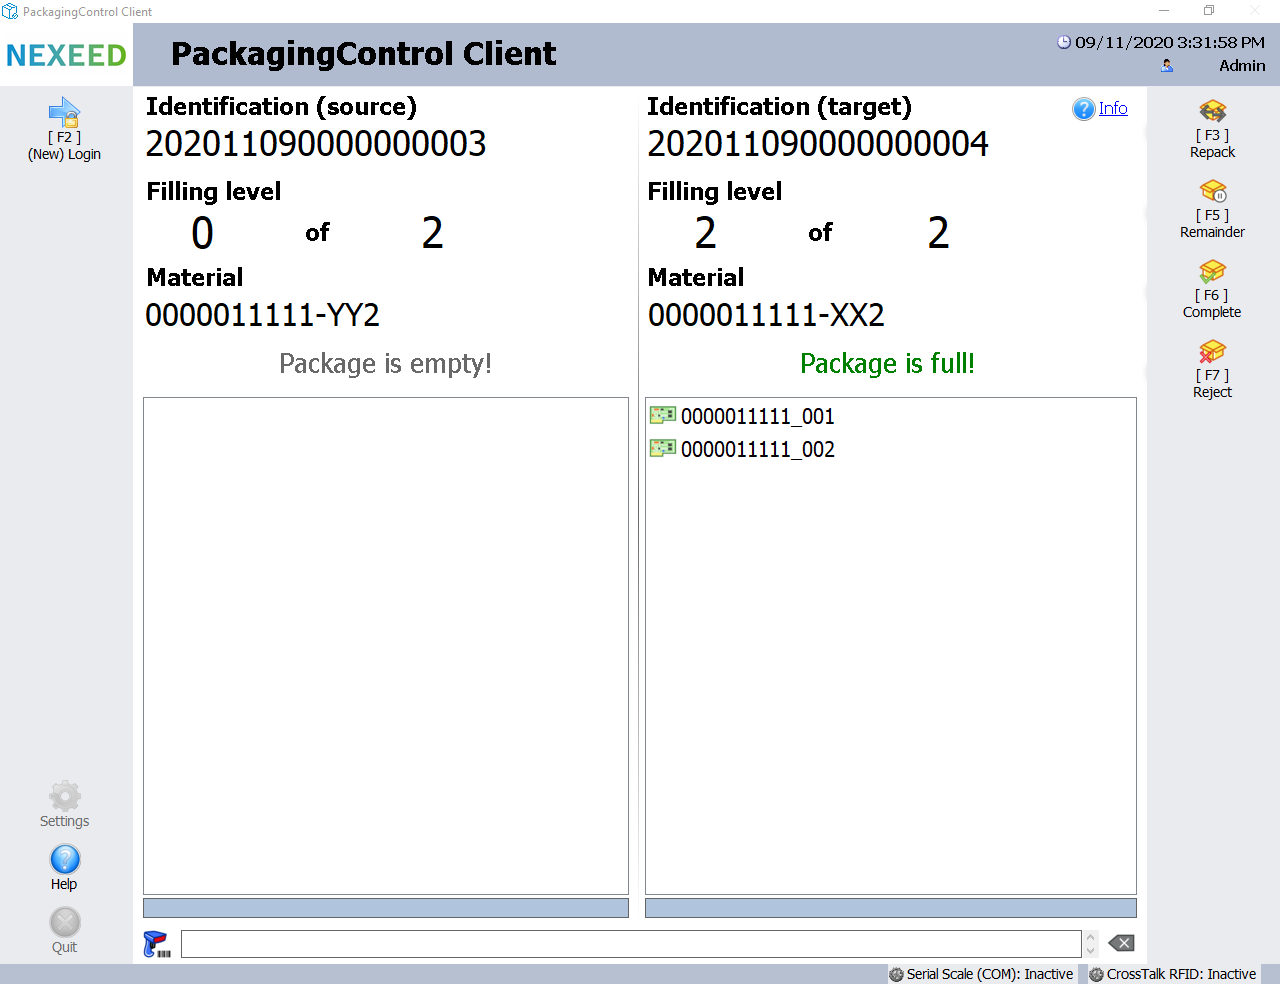The image size is (1280, 984).
Task: Click the barcode scanner icon
Action: pos(156,944)
